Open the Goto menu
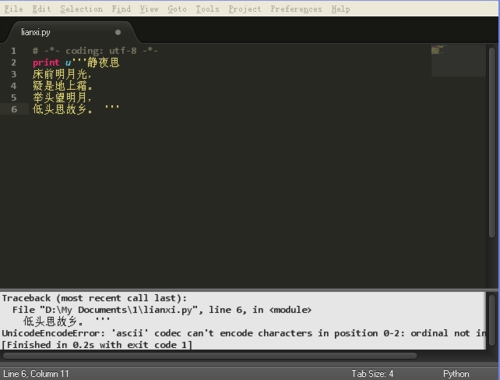The height and width of the screenshot is (380, 500). (x=177, y=9)
